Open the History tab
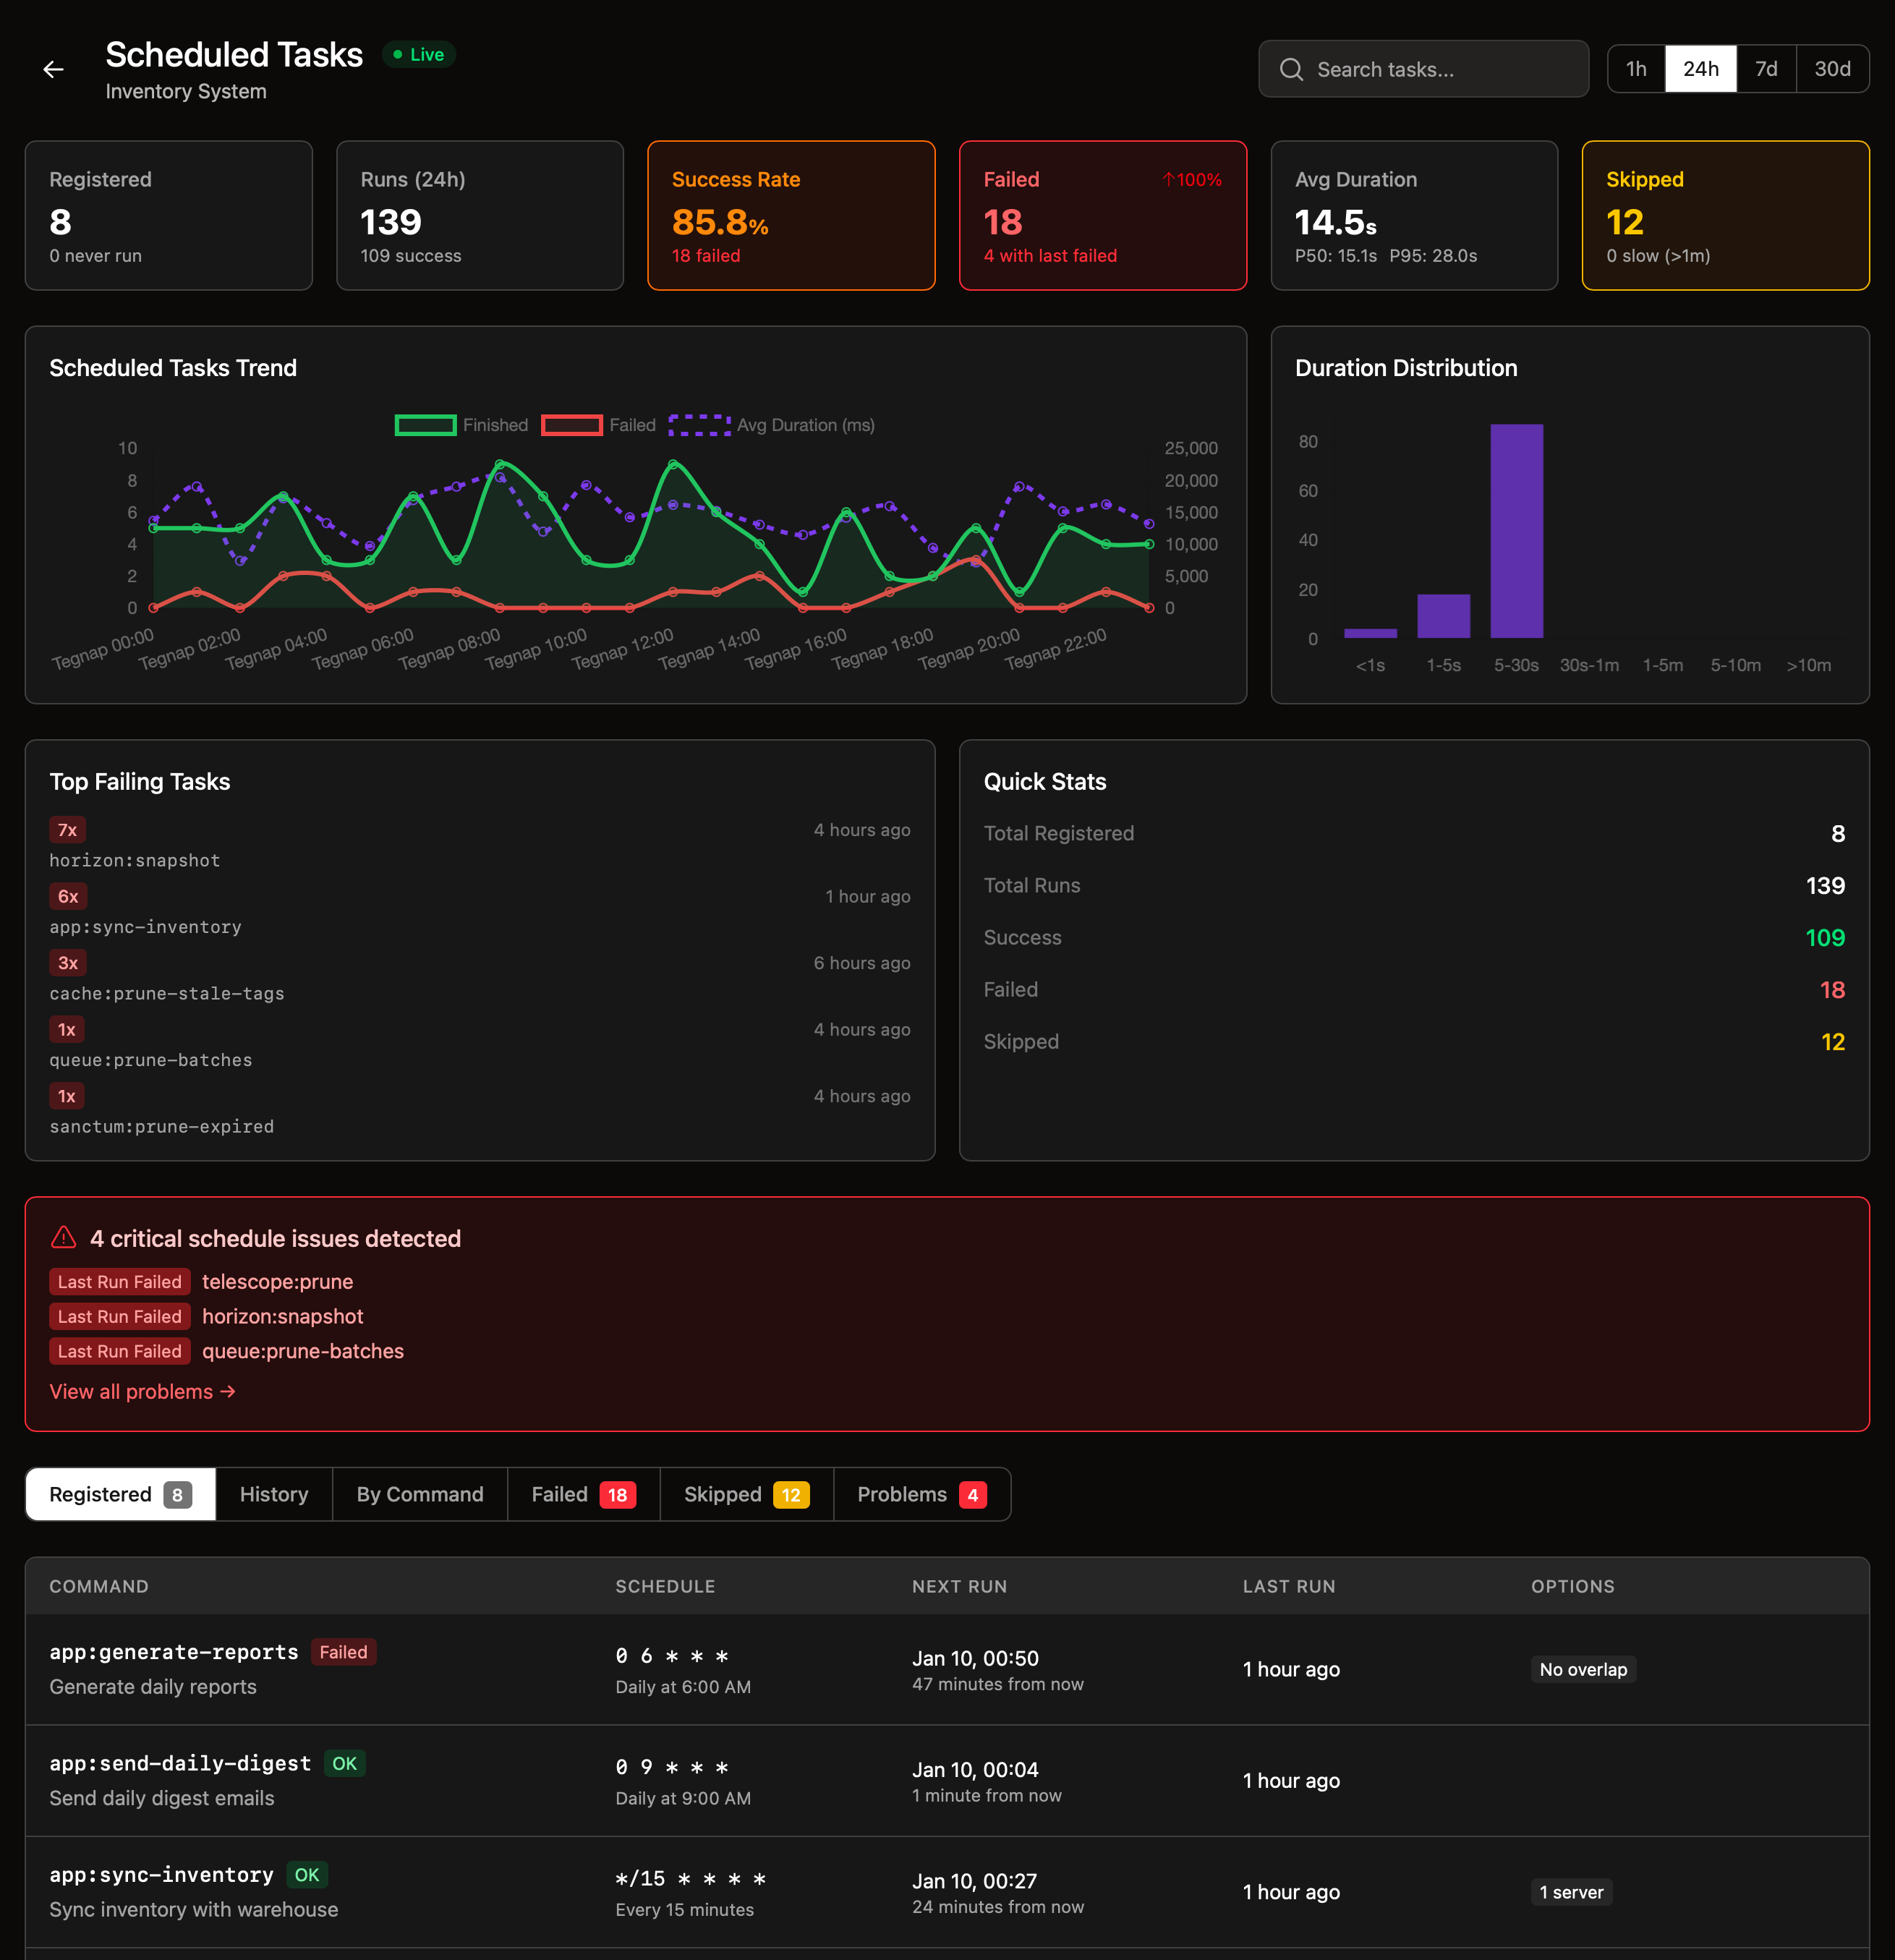Screen dimensions: 1895x1960 [274, 1494]
